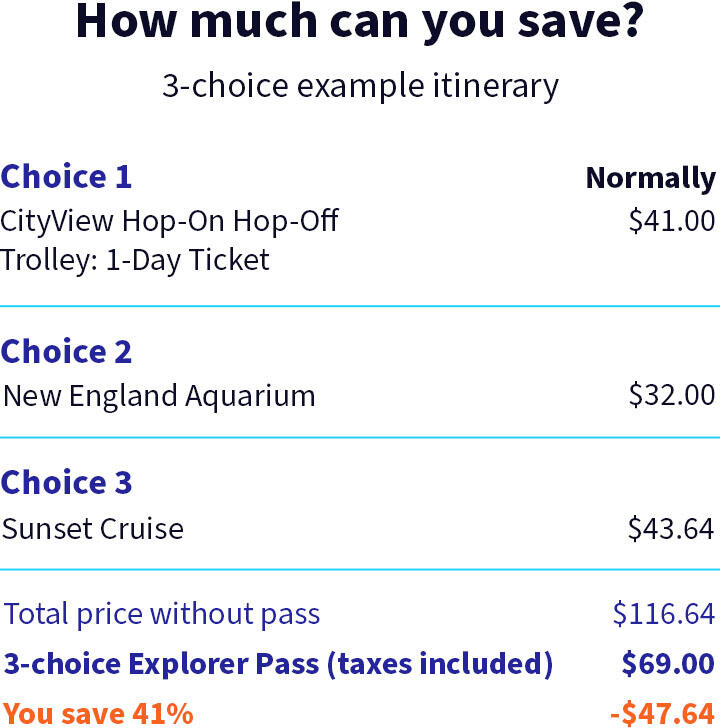
Task: Click the 'You save 41%' text
Action: pyautogui.click(x=98, y=714)
